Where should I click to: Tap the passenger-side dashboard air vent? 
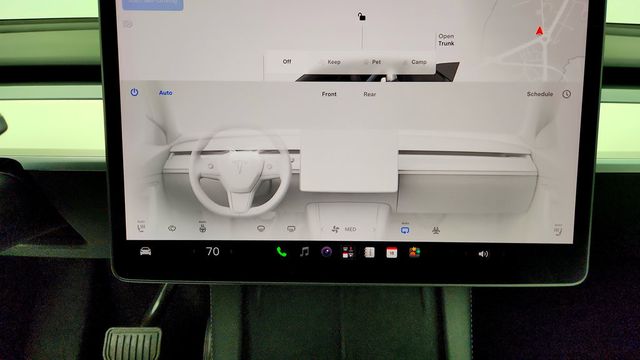click(464, 153)
